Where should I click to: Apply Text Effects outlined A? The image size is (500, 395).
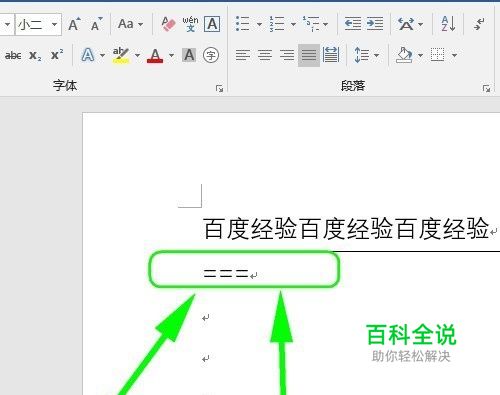click(88, 55)
